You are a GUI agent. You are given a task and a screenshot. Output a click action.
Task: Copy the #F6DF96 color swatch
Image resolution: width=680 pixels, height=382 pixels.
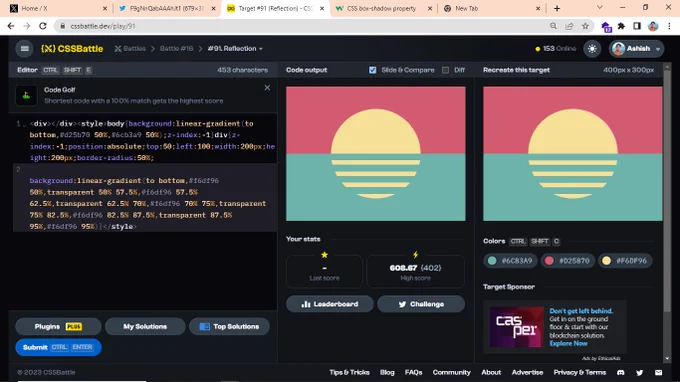coord(625,261)
